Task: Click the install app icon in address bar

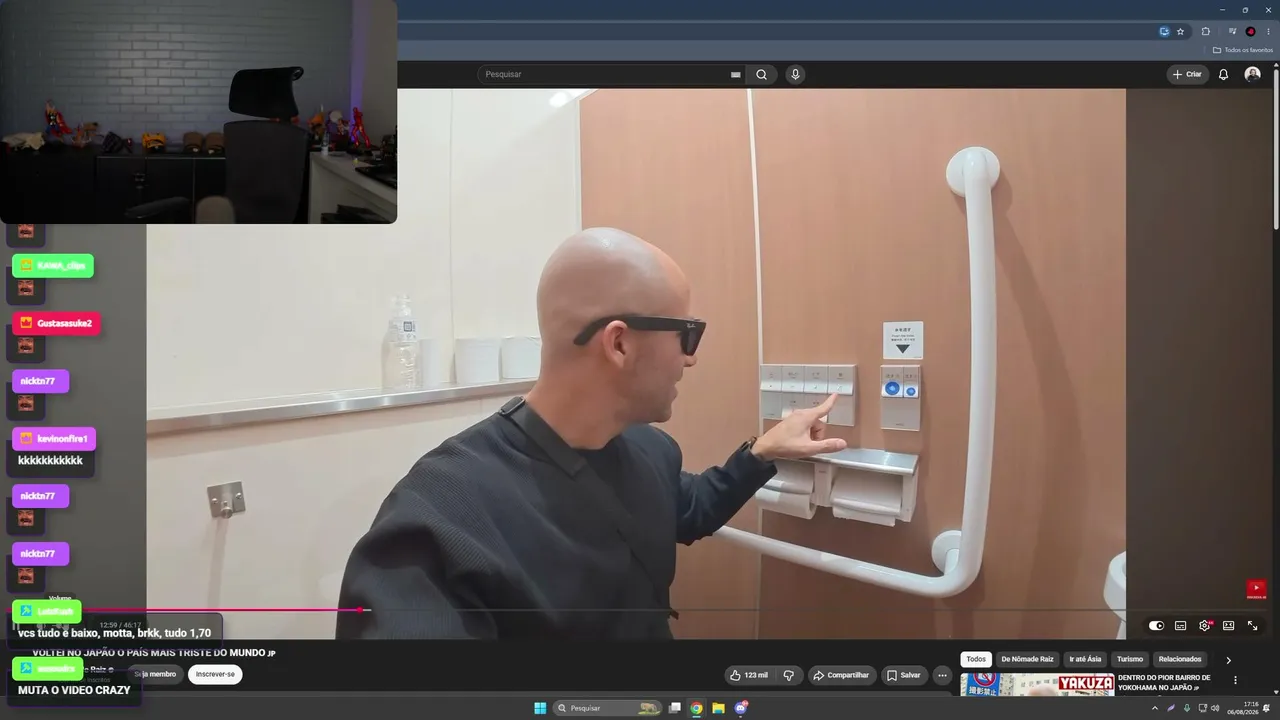Action: pos(1164,31)
